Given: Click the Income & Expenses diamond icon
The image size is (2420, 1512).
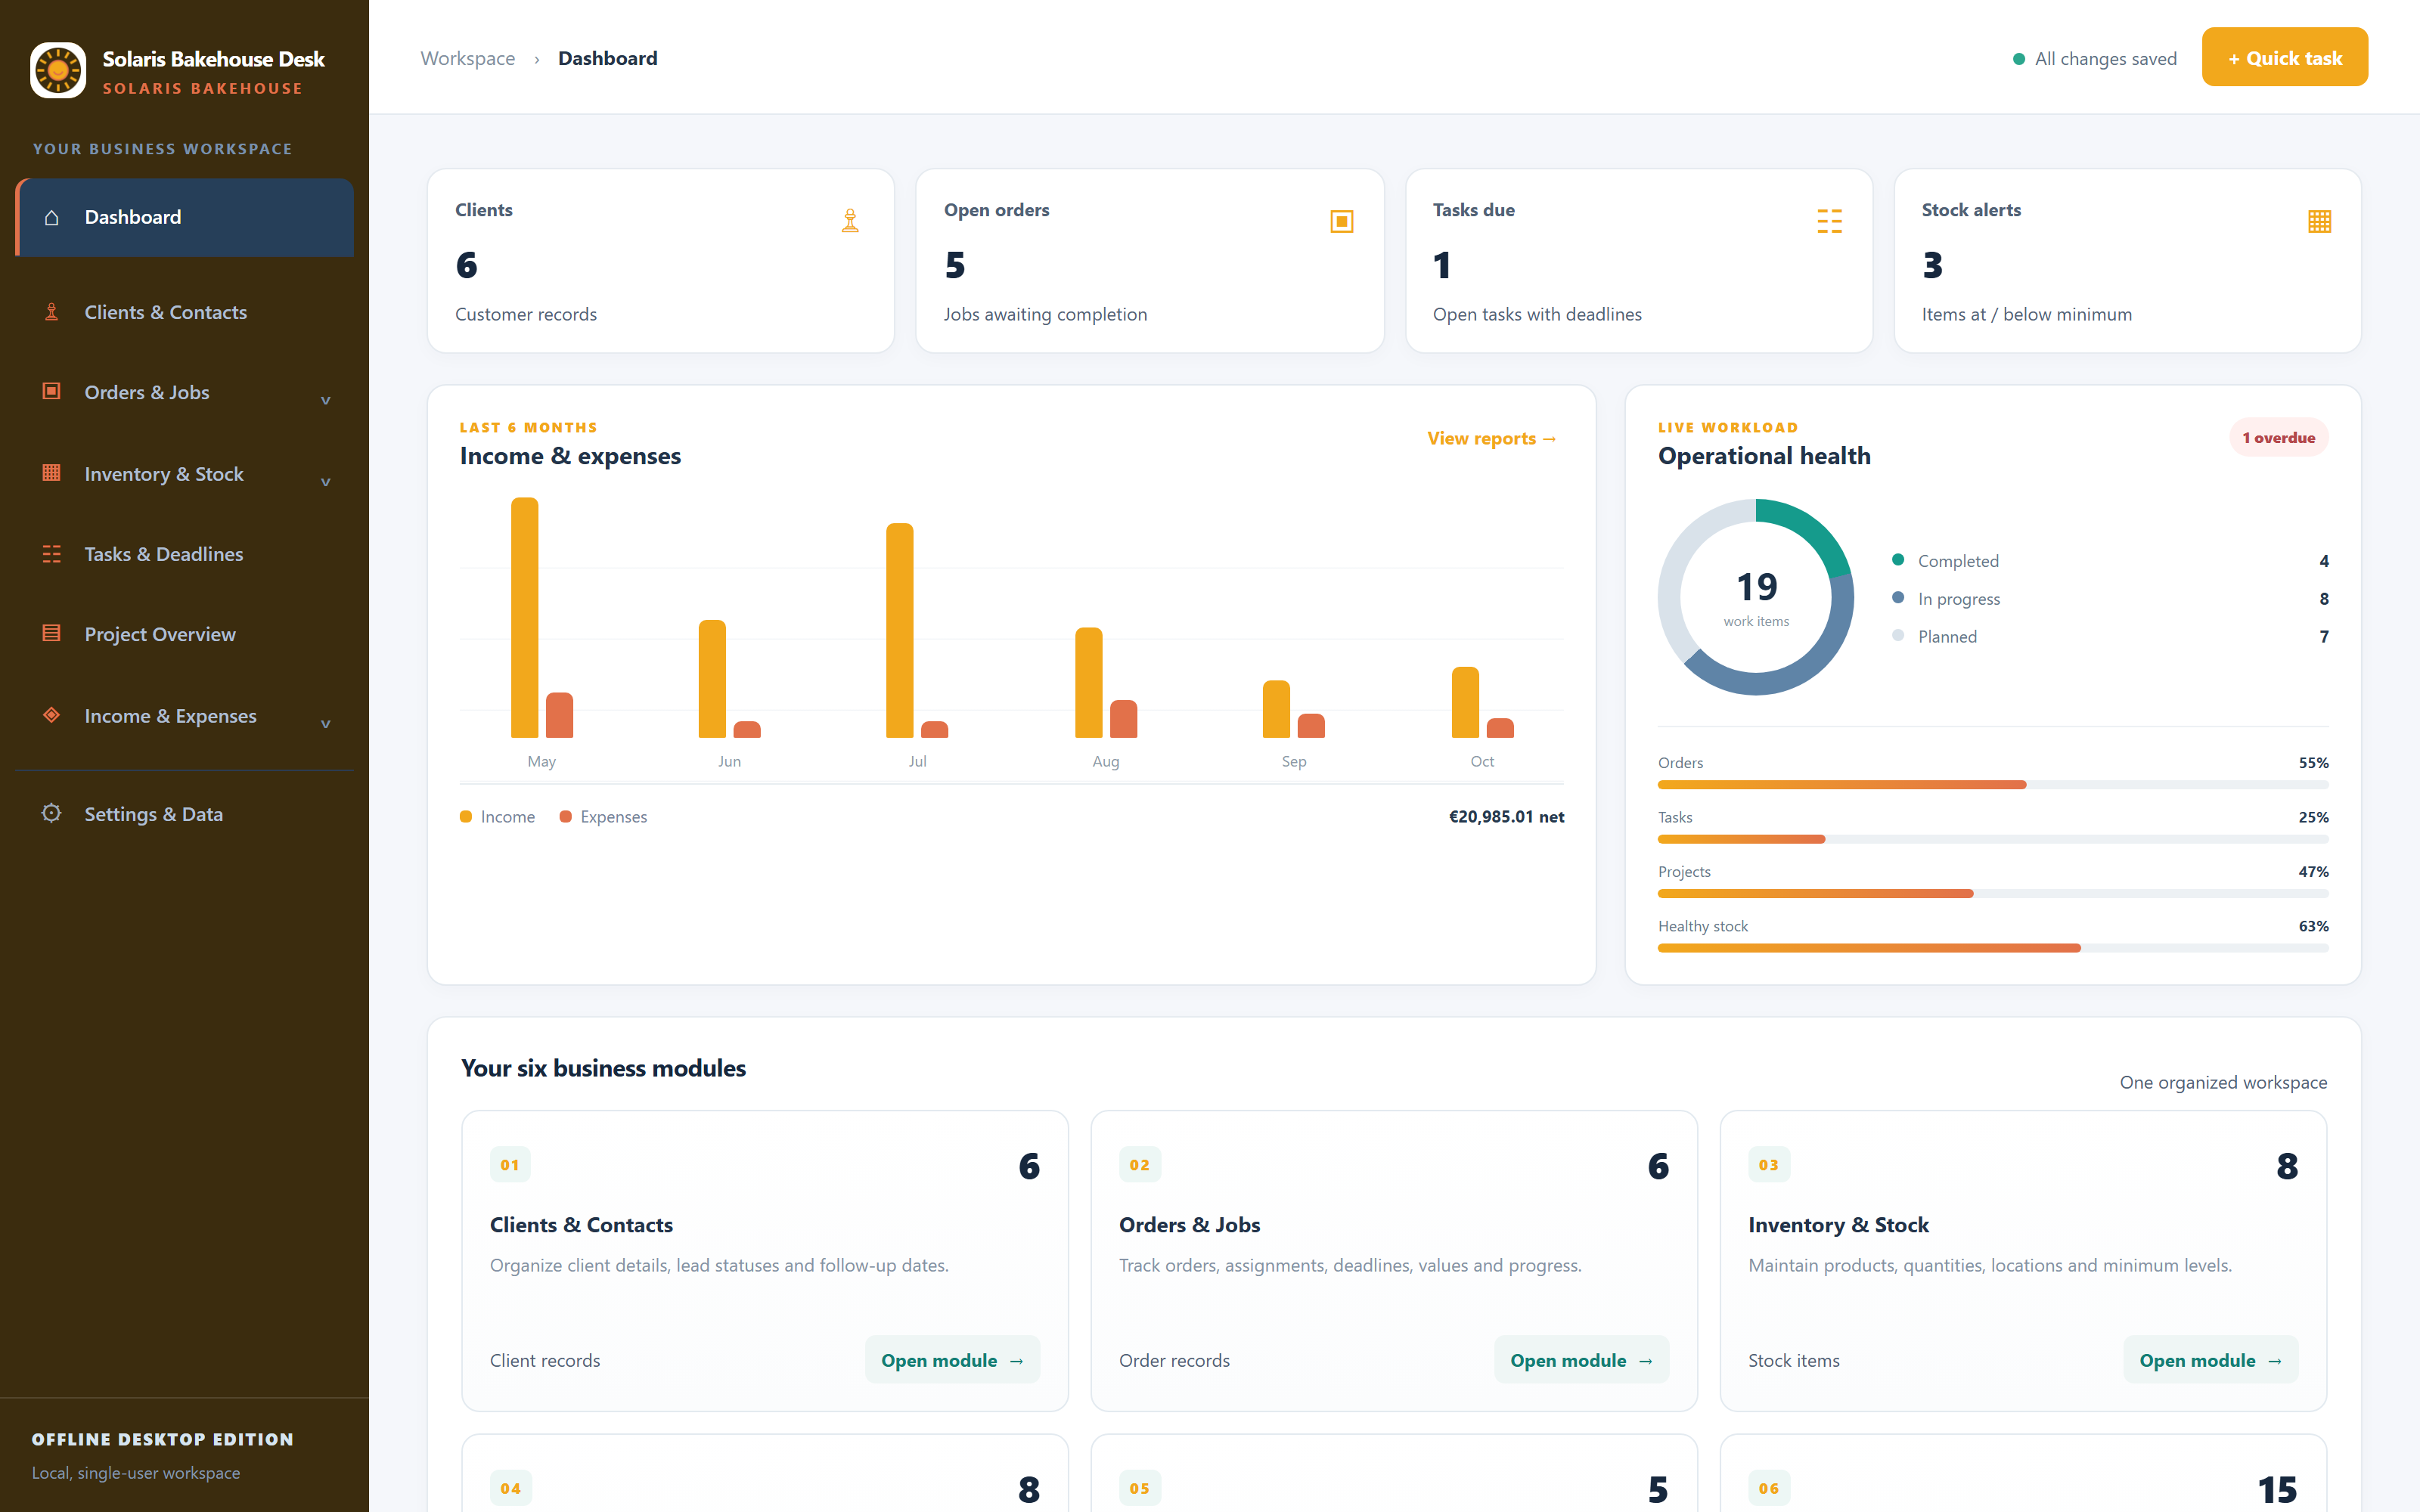Looking at the screenshot, I should point(52,715).
